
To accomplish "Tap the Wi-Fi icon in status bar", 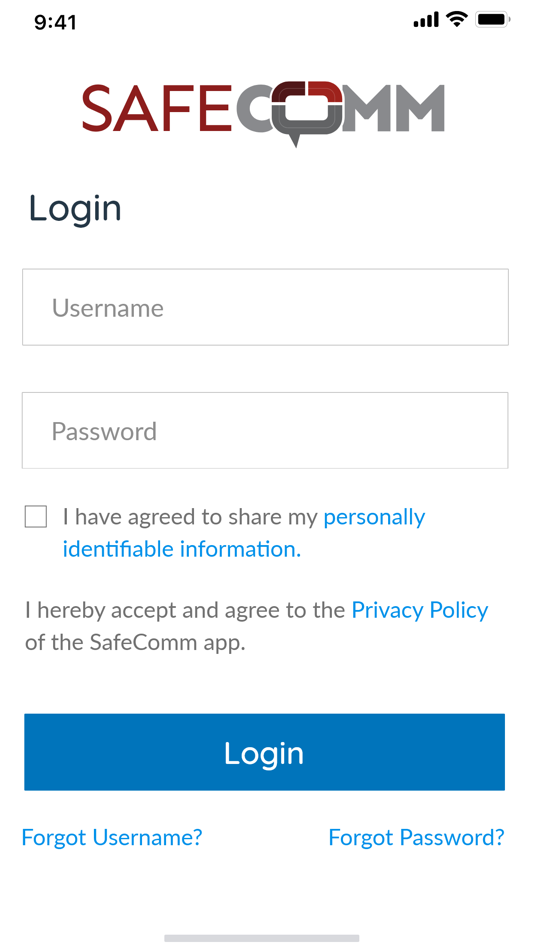I will (x=456, y=20).
